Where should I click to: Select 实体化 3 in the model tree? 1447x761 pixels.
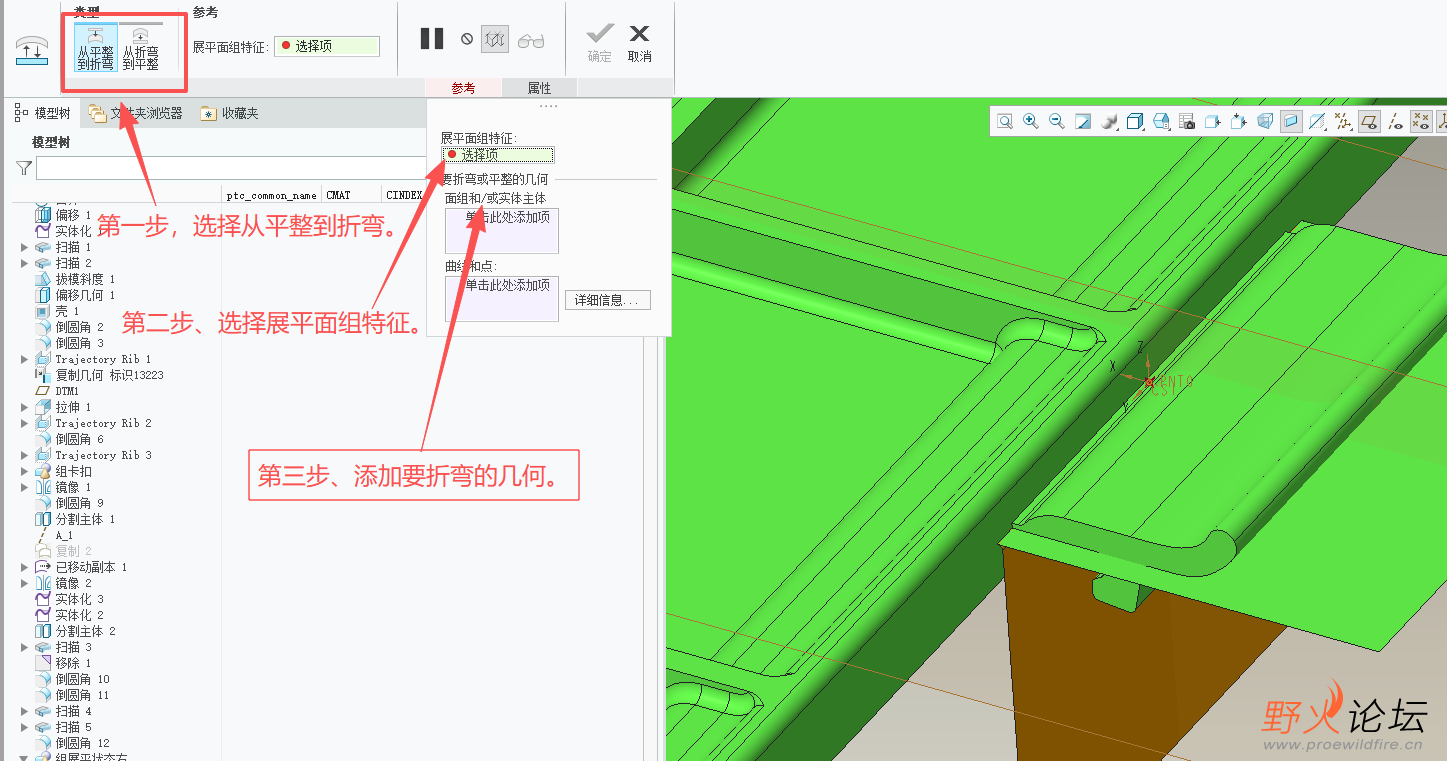tap(79, 599)
